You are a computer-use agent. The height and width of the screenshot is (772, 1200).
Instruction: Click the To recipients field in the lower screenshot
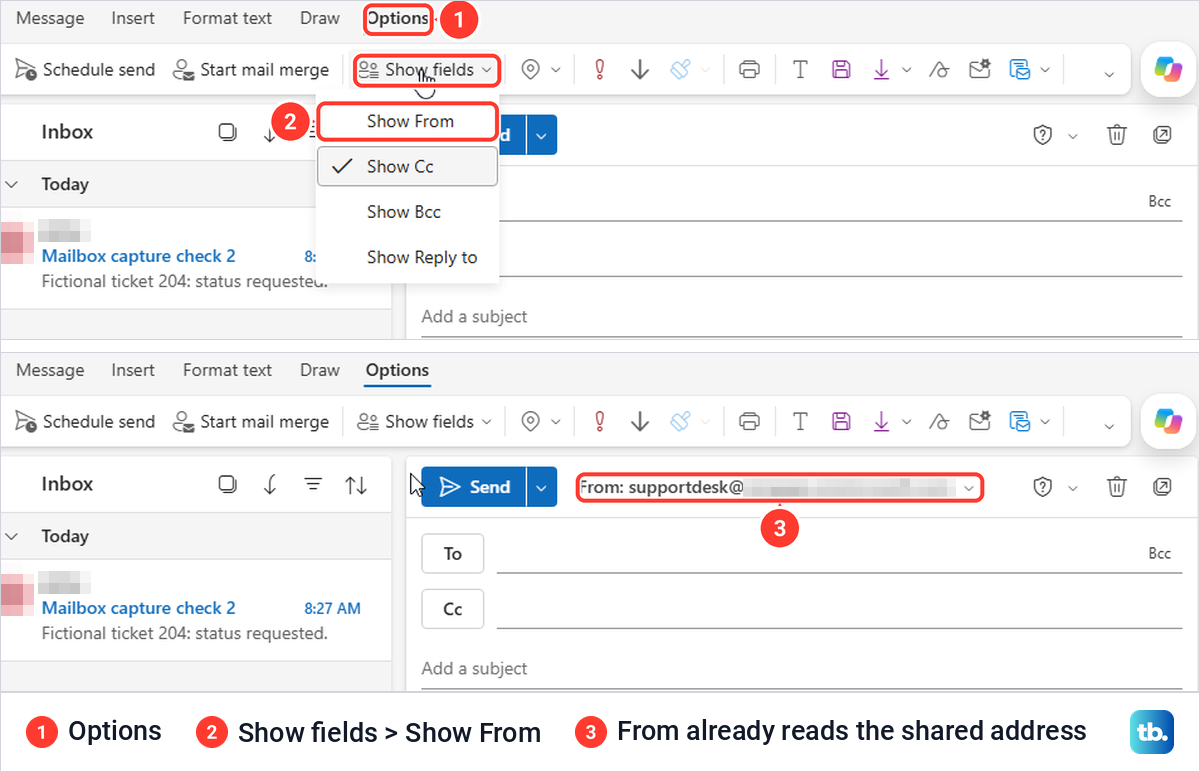(x=838, y=554)
